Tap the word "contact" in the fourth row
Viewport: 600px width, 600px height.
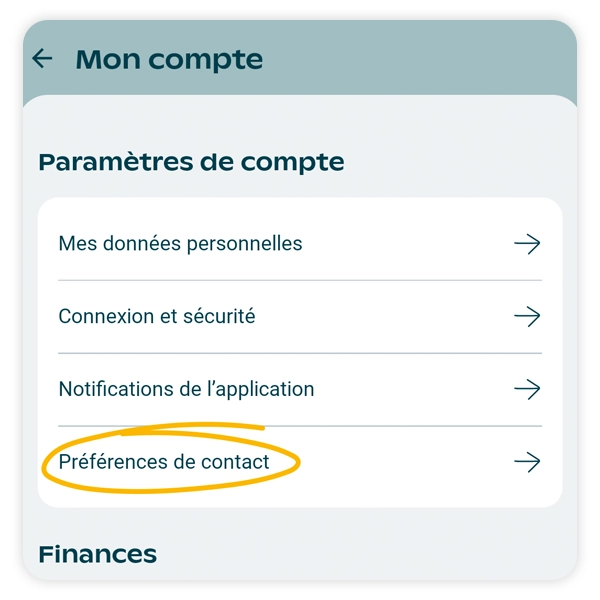233,462
